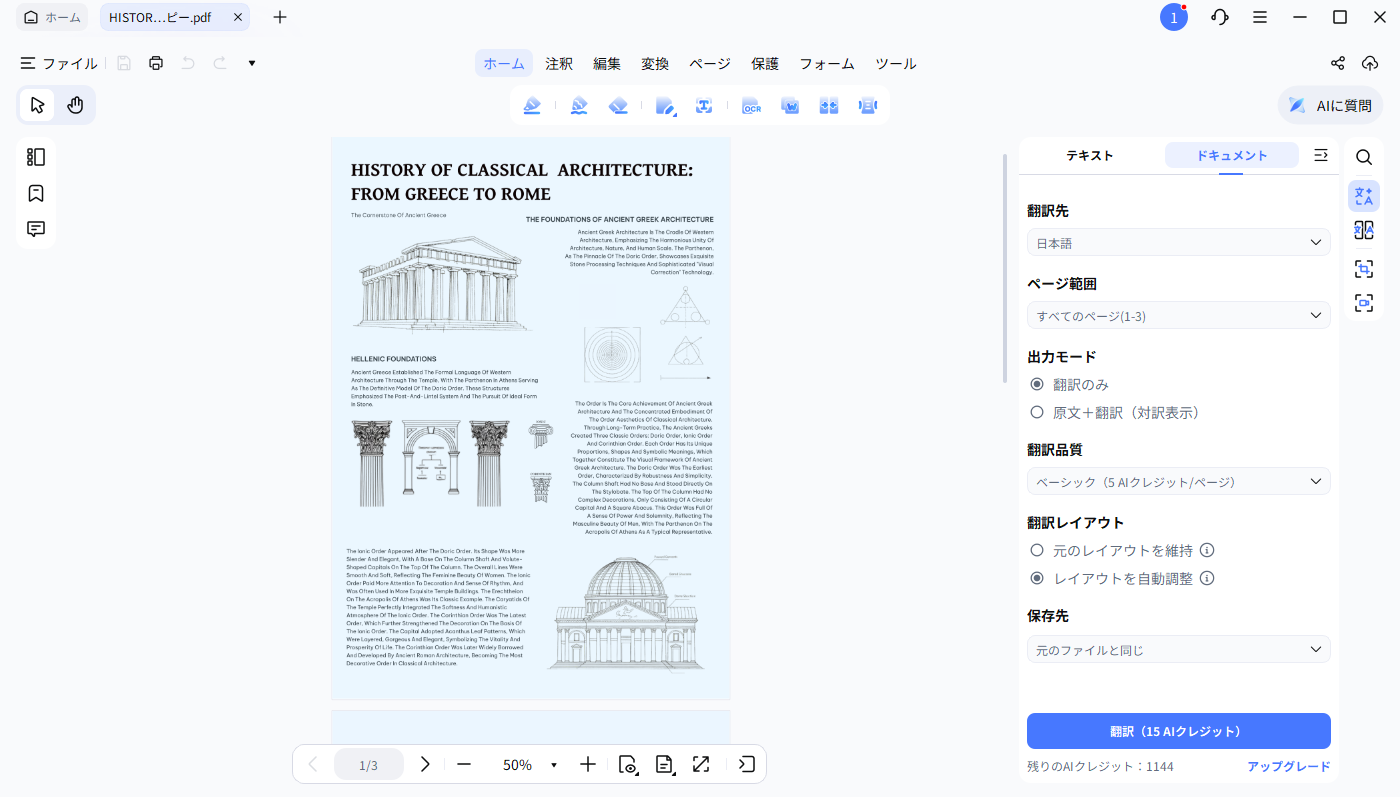1400x797 pixels.
Task: Select the highlighter tool in the toolbar
Action: (x=532, y=106)
